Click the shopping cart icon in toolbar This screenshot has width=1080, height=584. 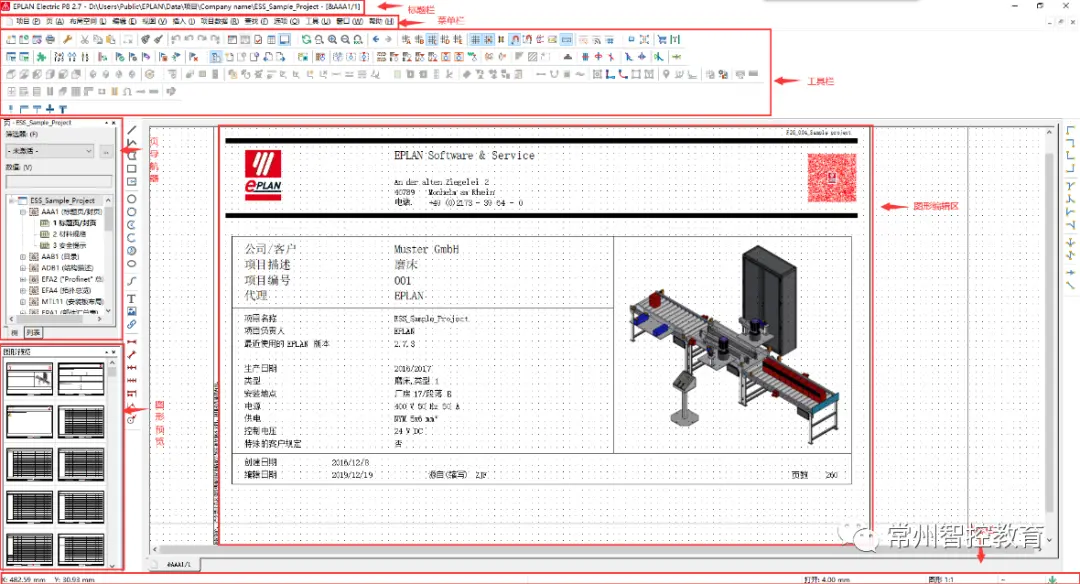(x=662, y=39)
